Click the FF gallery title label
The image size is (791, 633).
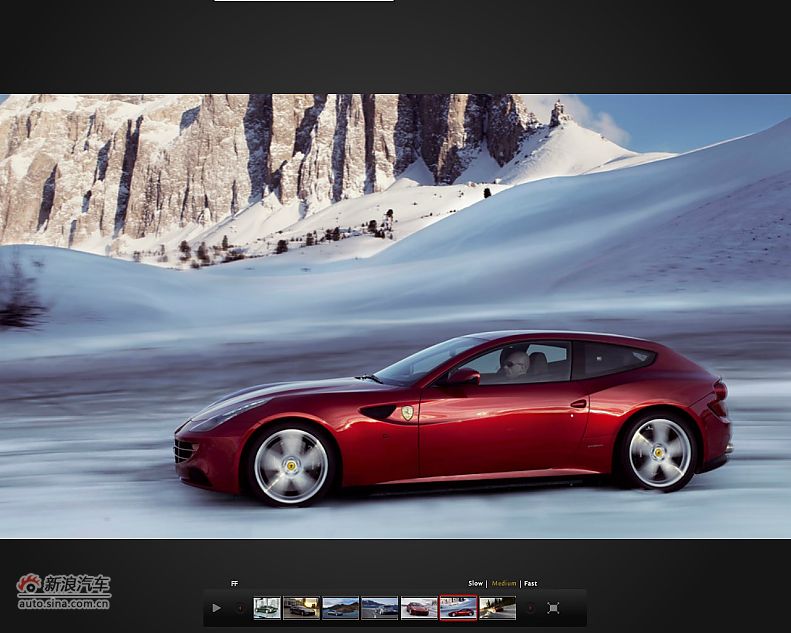pos(235,583)
